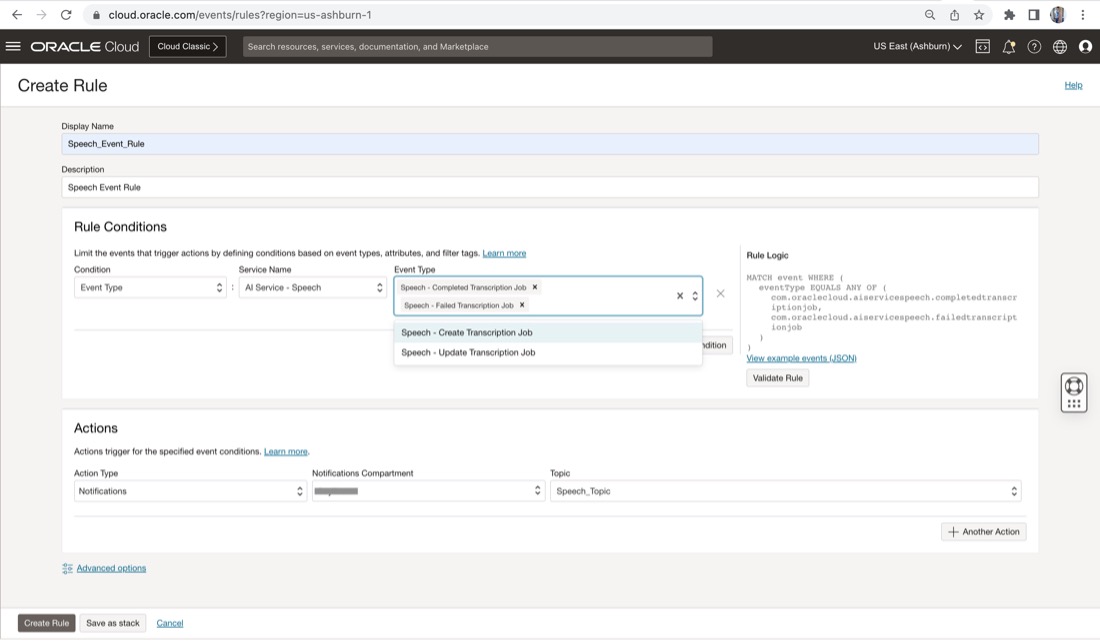This screenshot has height=644, width=1100.
Task: Delete the condition row with X icon
Action: (x=720, y=294)
